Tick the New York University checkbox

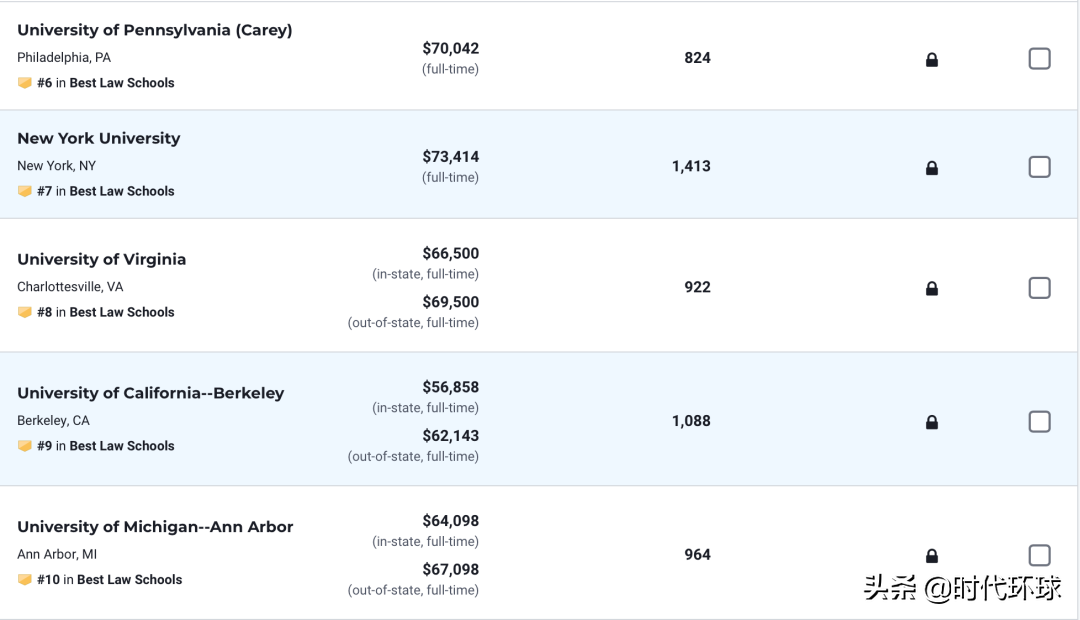click(1040, 167)
